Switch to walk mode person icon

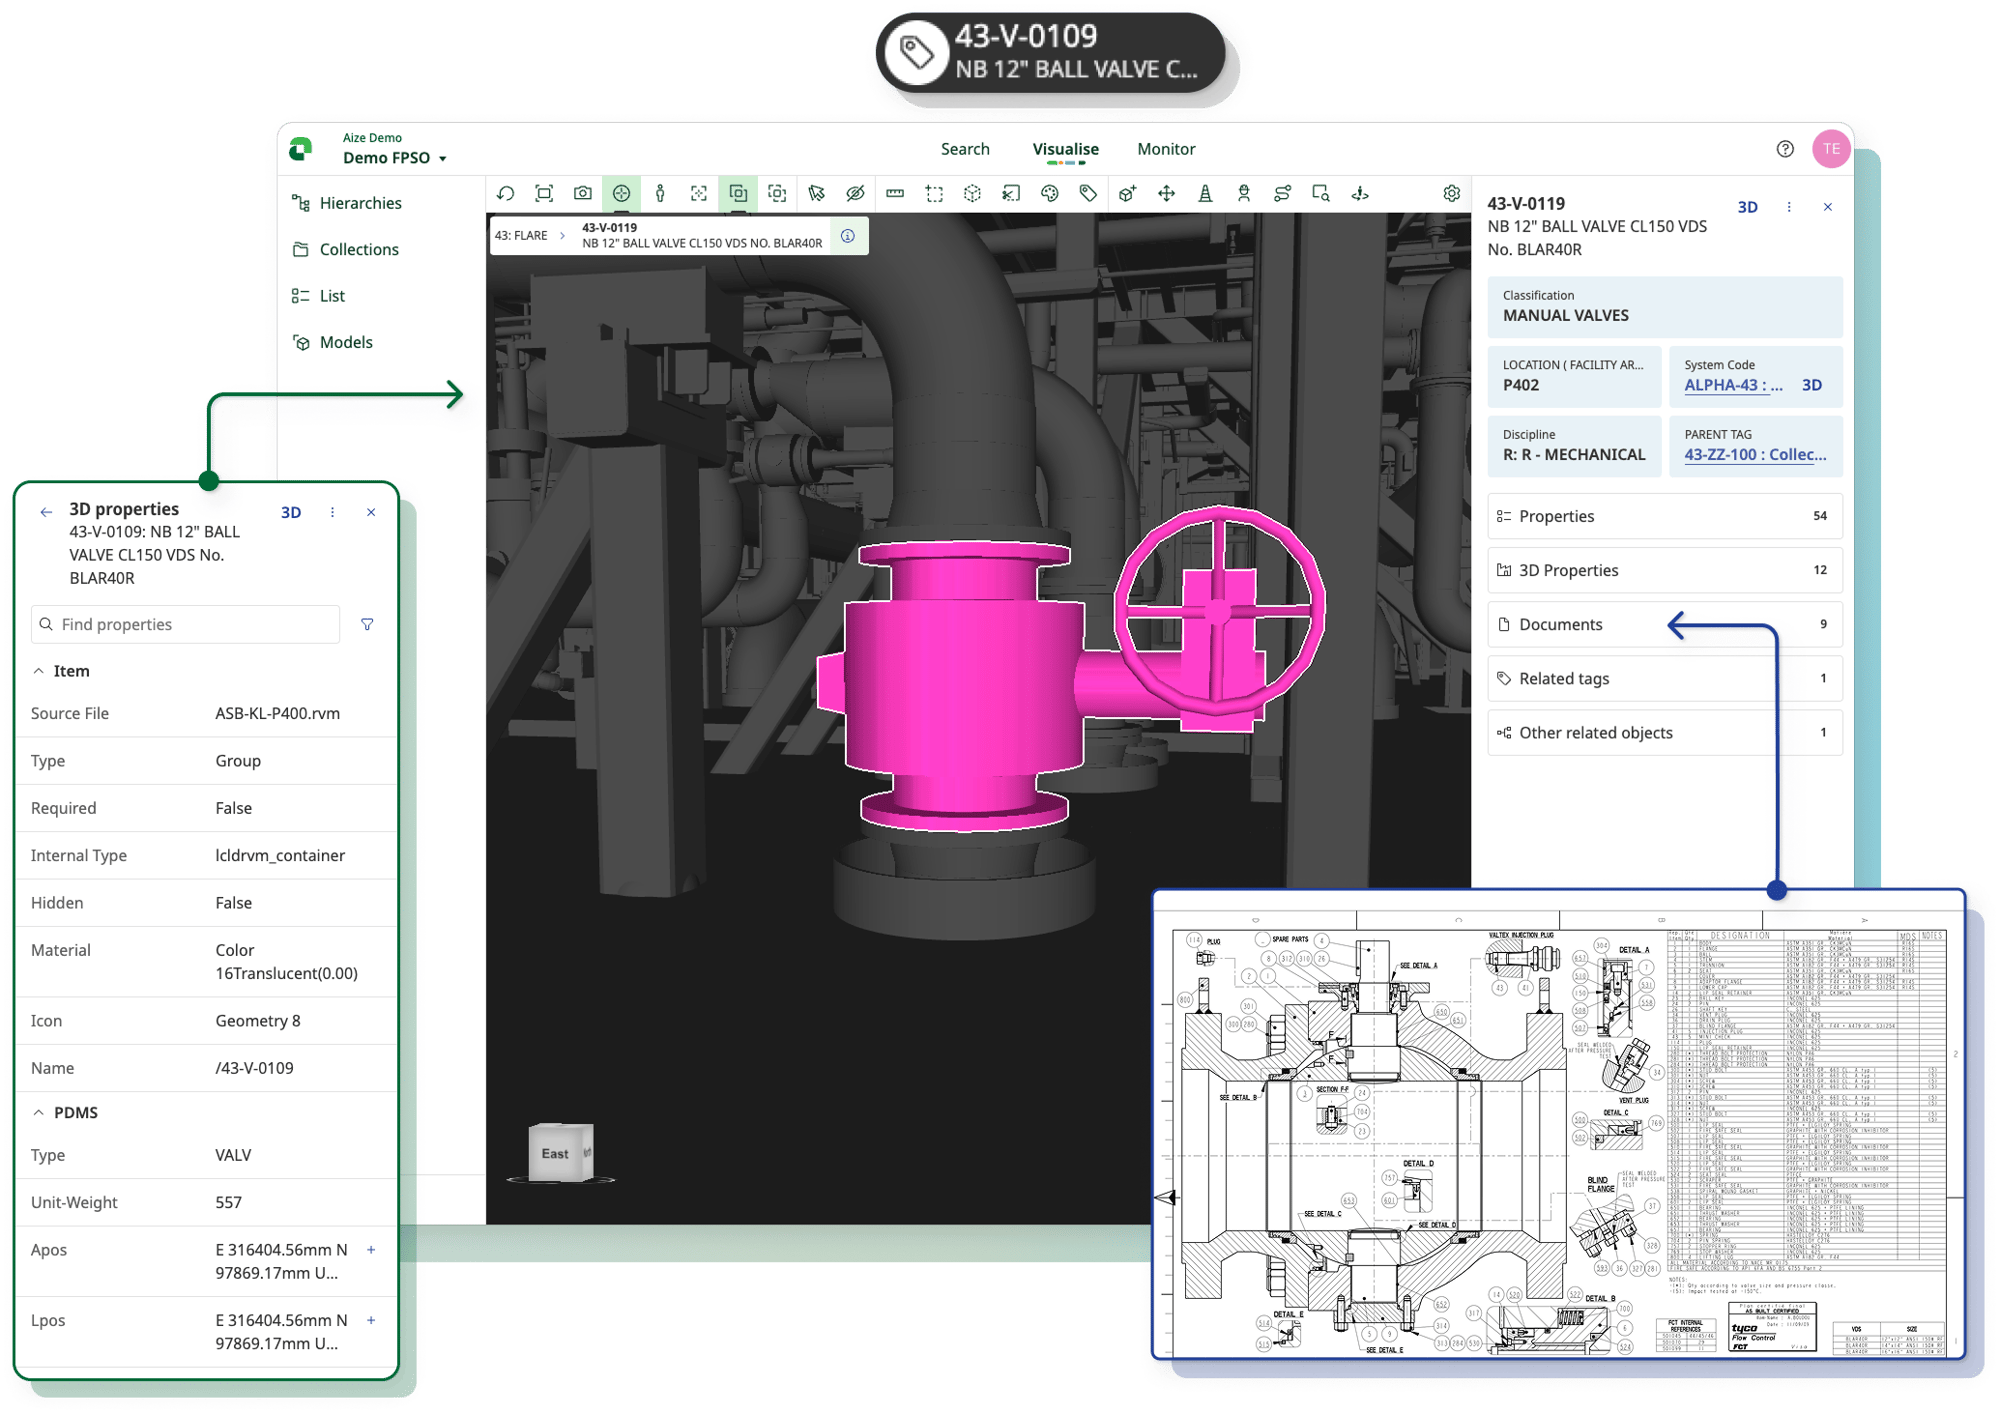tap(660, 194)
